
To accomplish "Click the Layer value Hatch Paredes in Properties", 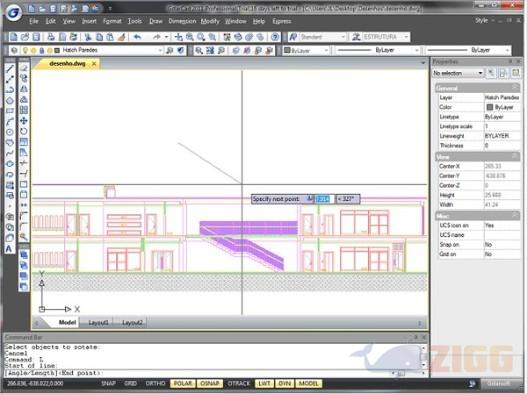I will point(502,97).
